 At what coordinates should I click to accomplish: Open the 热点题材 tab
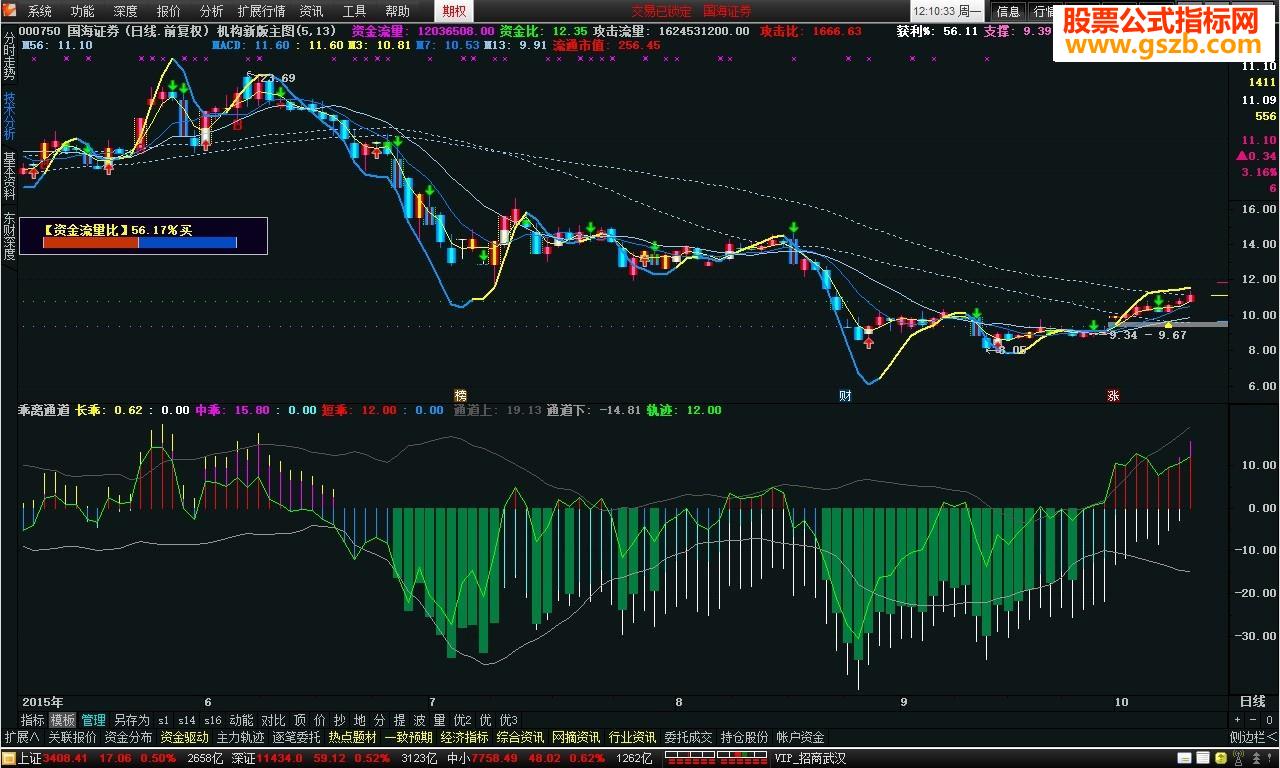pos(352,737)
